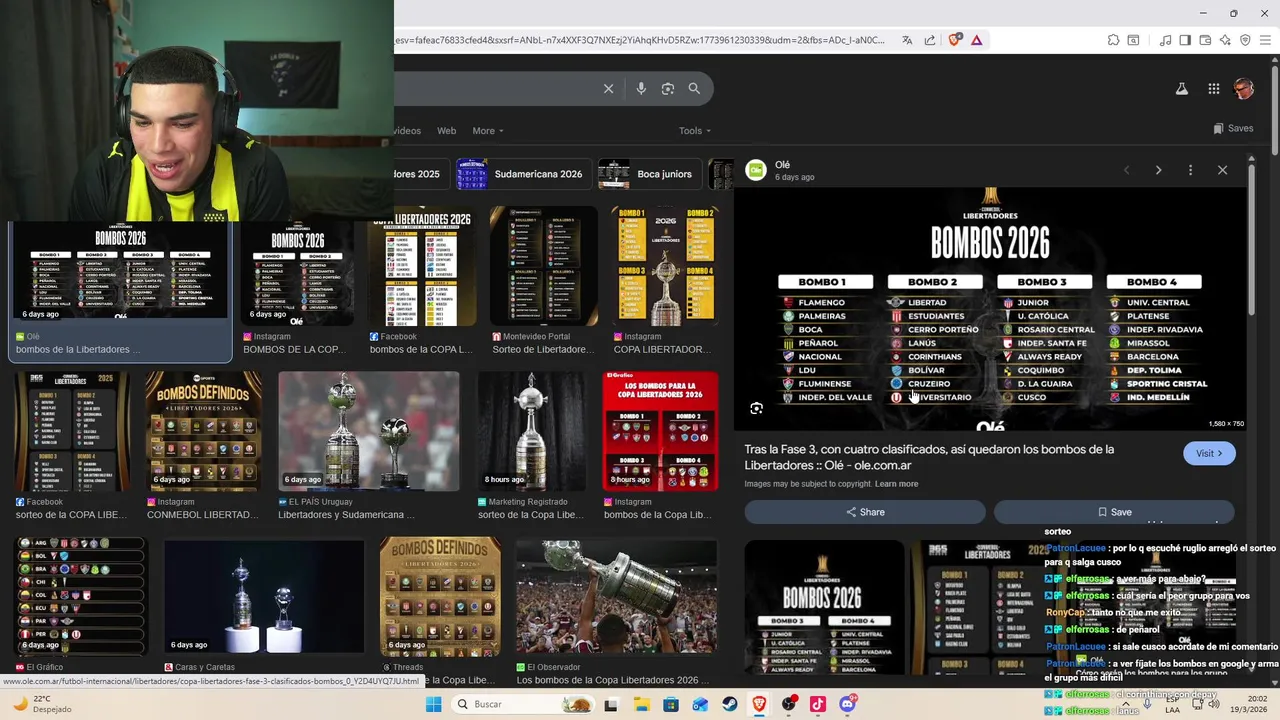Close the image preview panel
This screenshot has width=1280, height=720.
pos(1222,170)
